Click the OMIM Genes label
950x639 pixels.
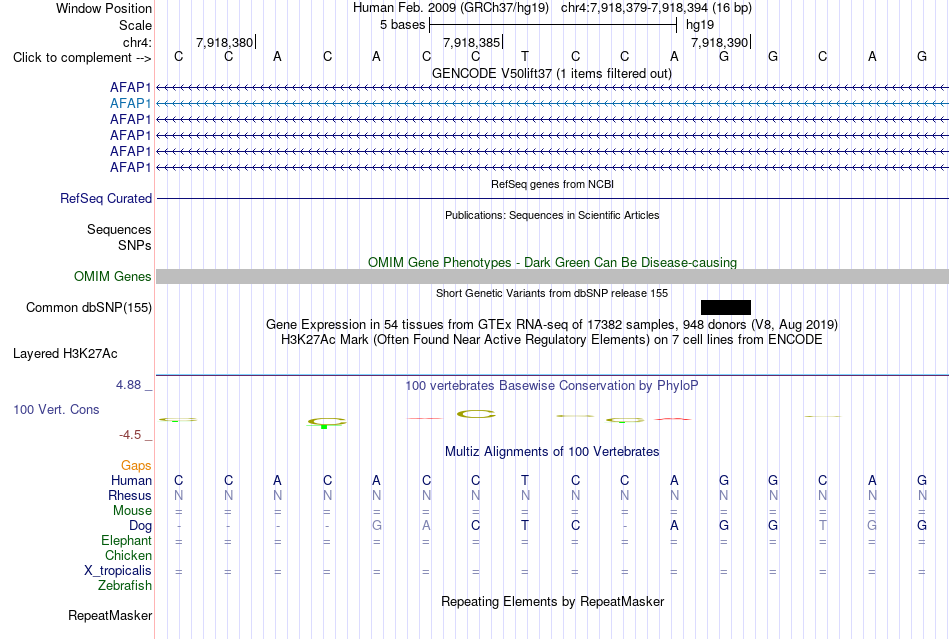(x=113, y=277)
